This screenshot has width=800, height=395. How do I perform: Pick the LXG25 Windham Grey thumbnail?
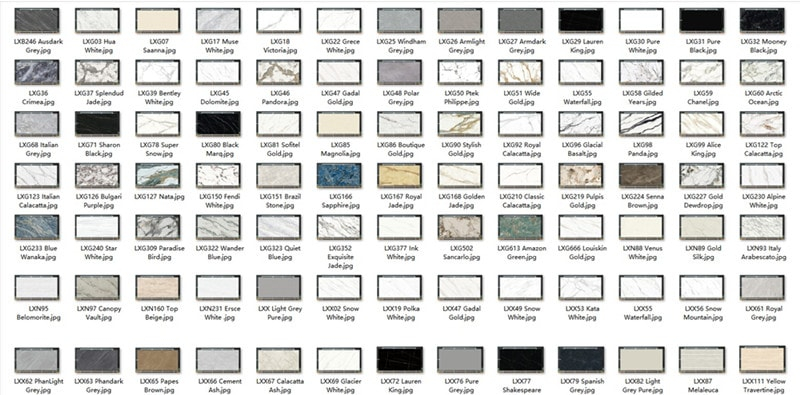pos(399,20)
